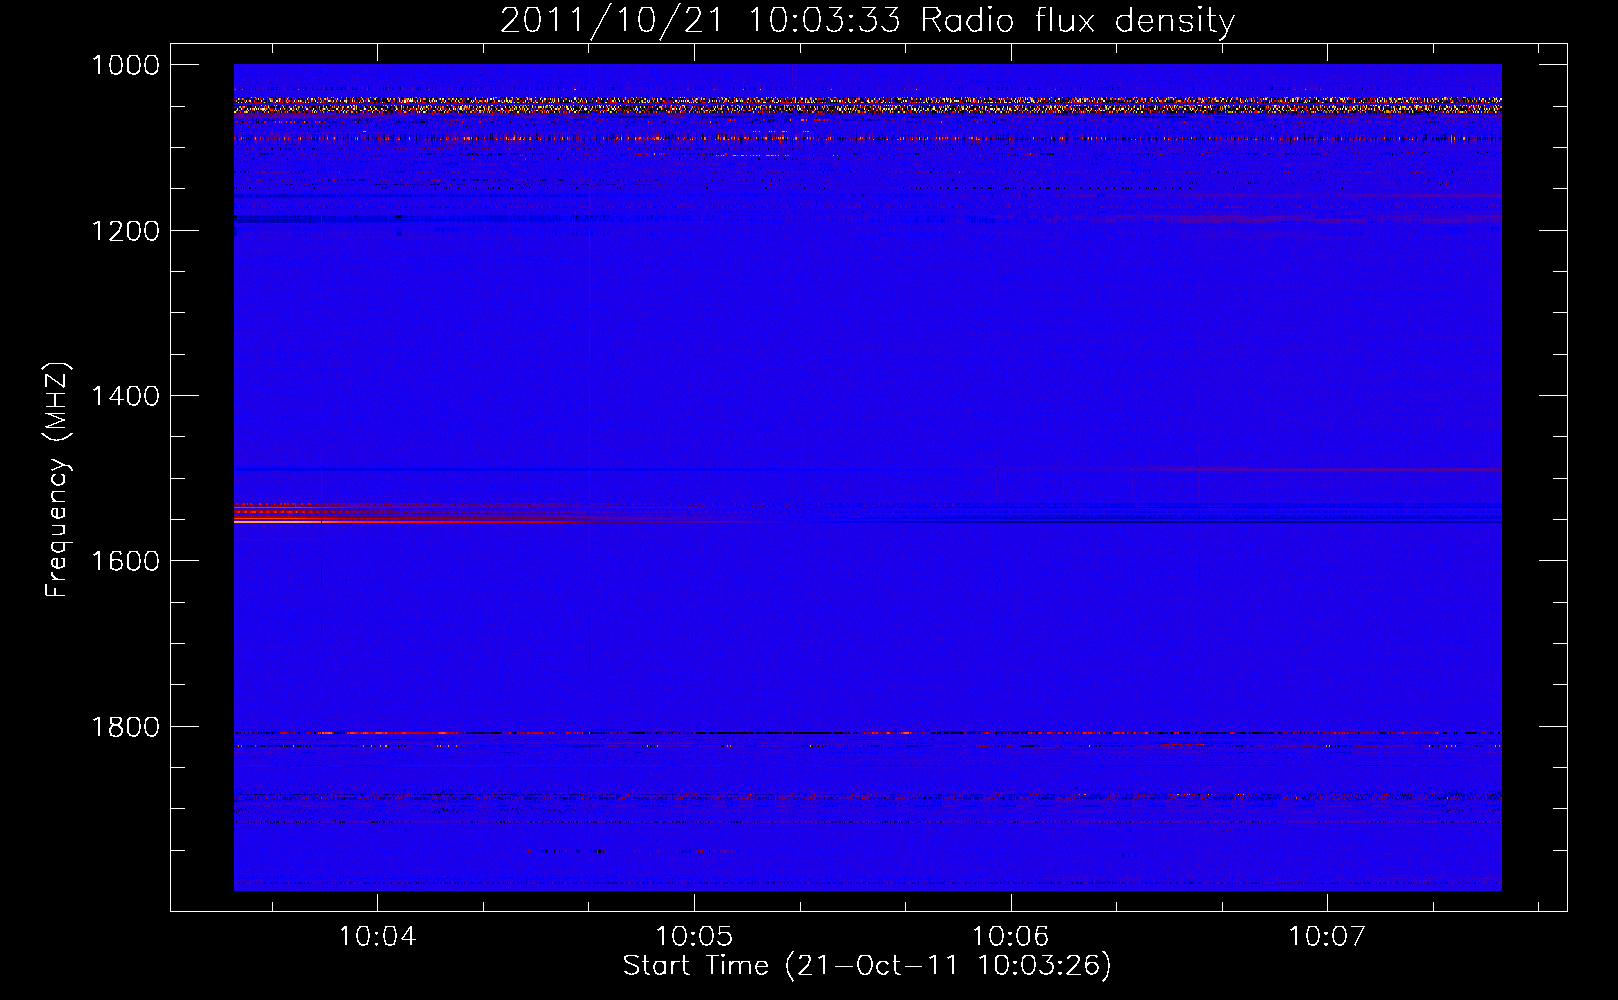Image resolution: width=1618 pixels, height=1000 pixels.
Task: Click the 10:07 time tick label
Action: click(1326, 936)
